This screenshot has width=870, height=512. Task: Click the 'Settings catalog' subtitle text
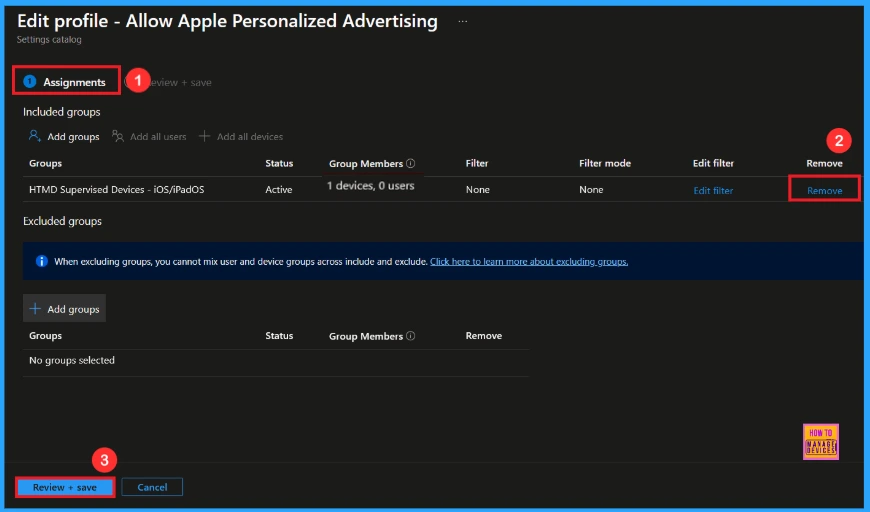point(49,39)
